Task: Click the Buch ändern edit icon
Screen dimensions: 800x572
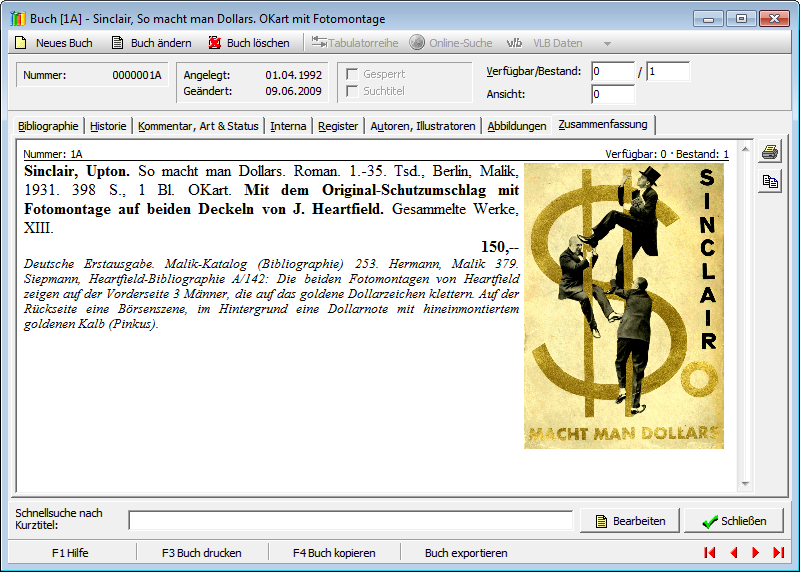Action: pos(117,43)
